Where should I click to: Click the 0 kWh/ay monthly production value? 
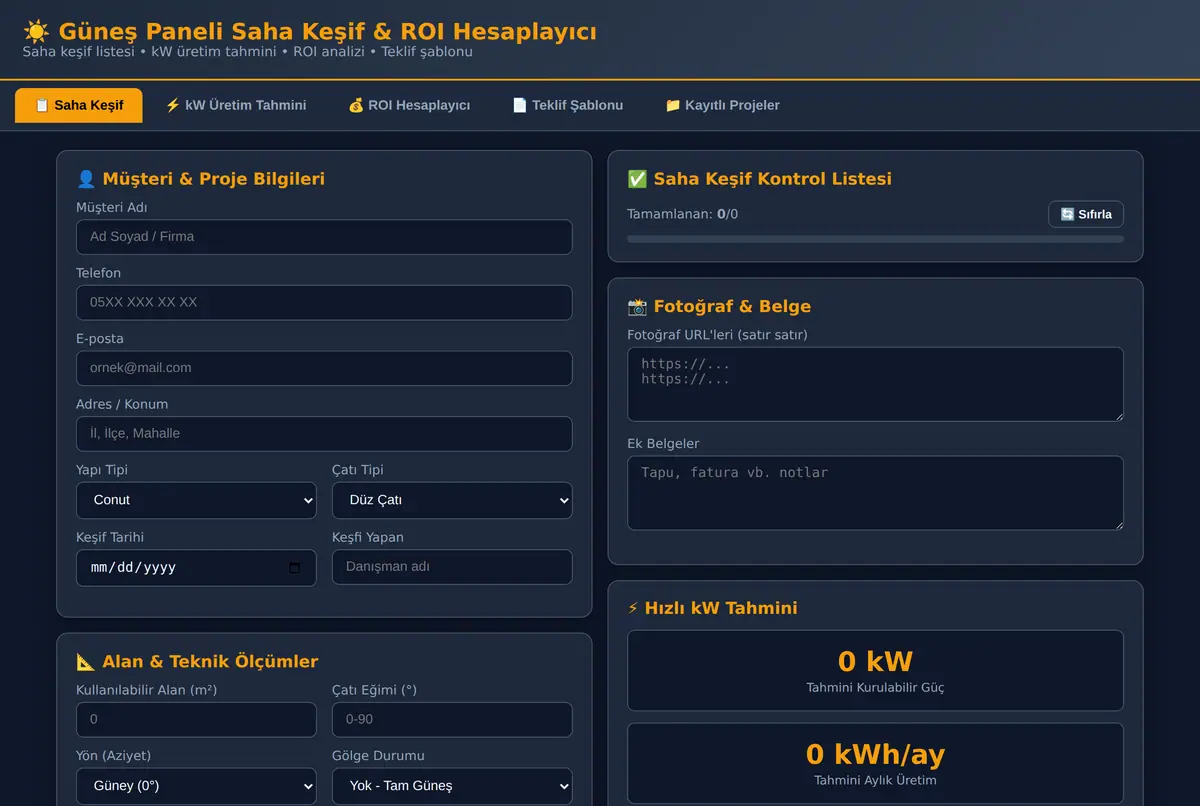(x=875, y=754)
